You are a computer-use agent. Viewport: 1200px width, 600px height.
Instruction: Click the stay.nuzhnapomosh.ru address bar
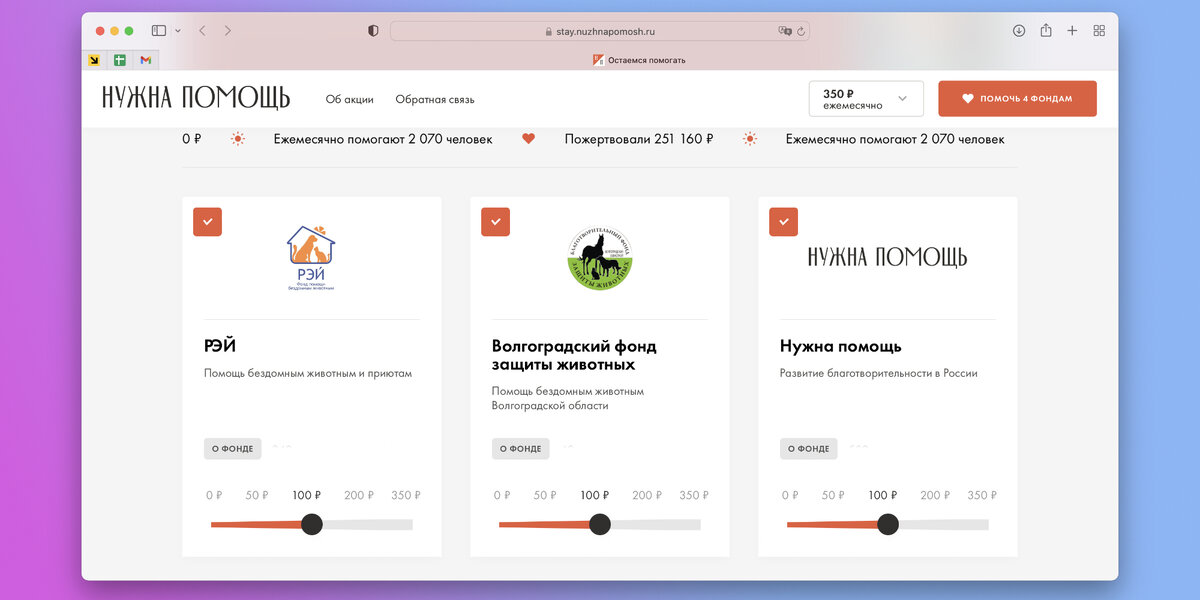(600, 31)
